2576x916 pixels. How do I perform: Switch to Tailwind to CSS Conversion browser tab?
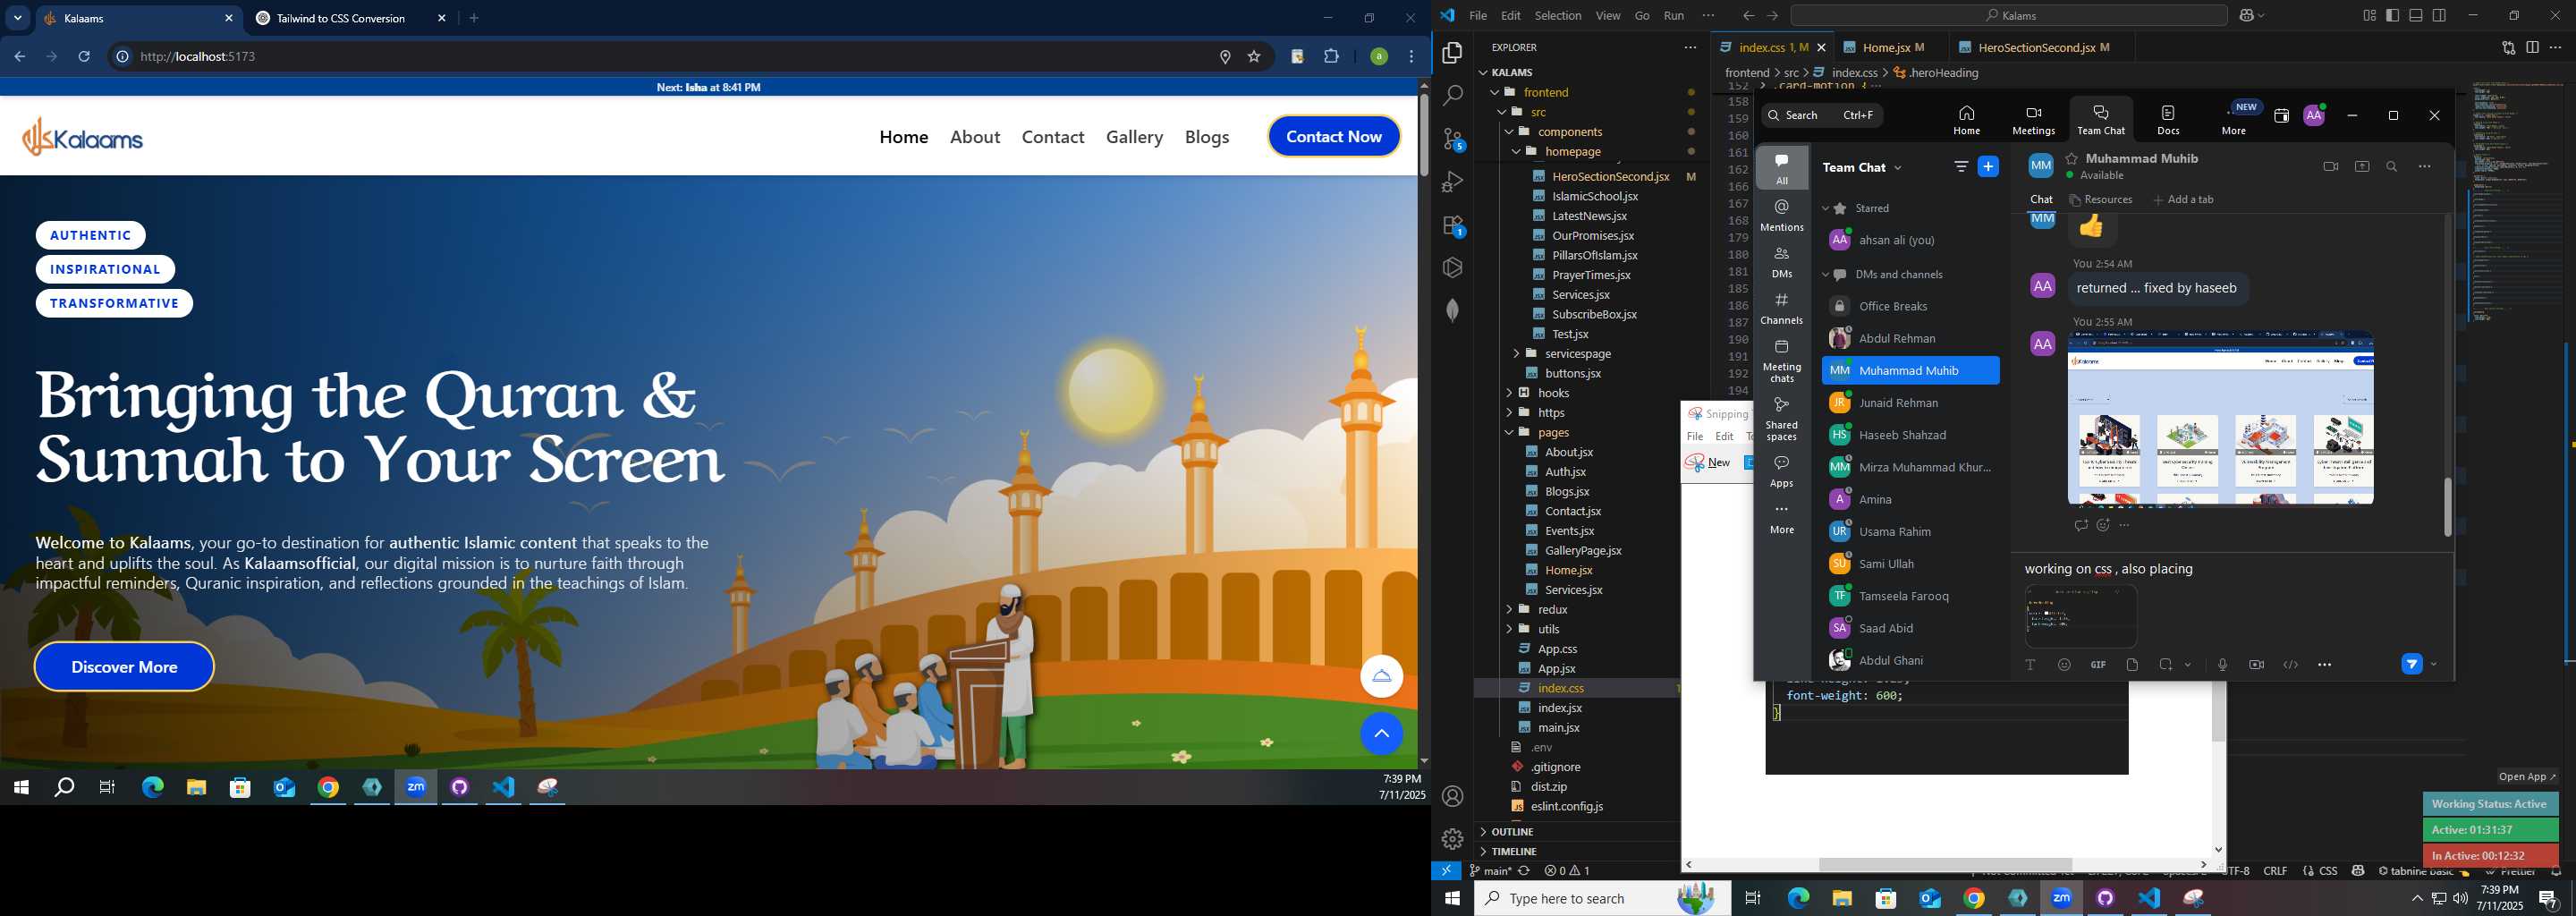pyautogui.click(x=340, y=18)
